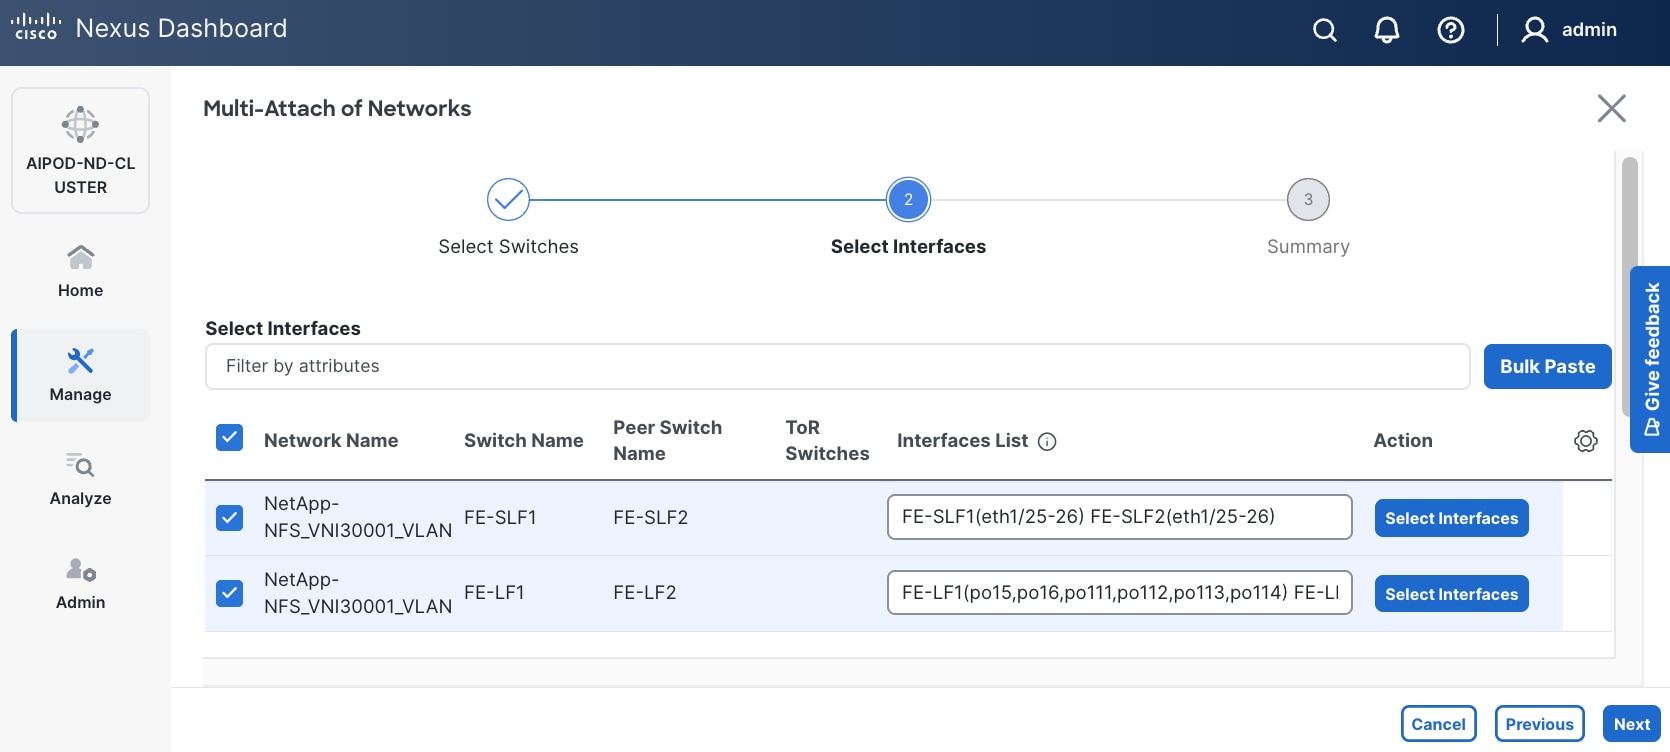Open the notifications bell
This screenshot has width=1670, height=752.
point(1386,30)
